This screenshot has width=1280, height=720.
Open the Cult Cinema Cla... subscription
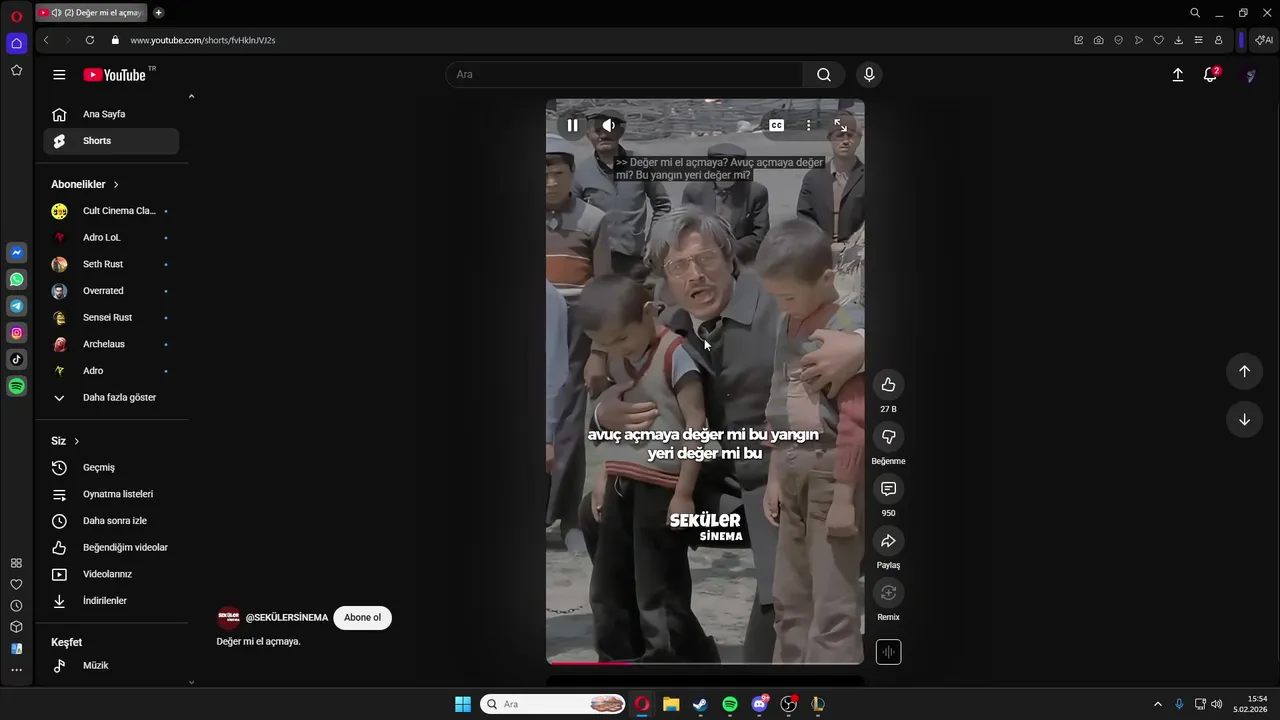[x=111, y=211]
